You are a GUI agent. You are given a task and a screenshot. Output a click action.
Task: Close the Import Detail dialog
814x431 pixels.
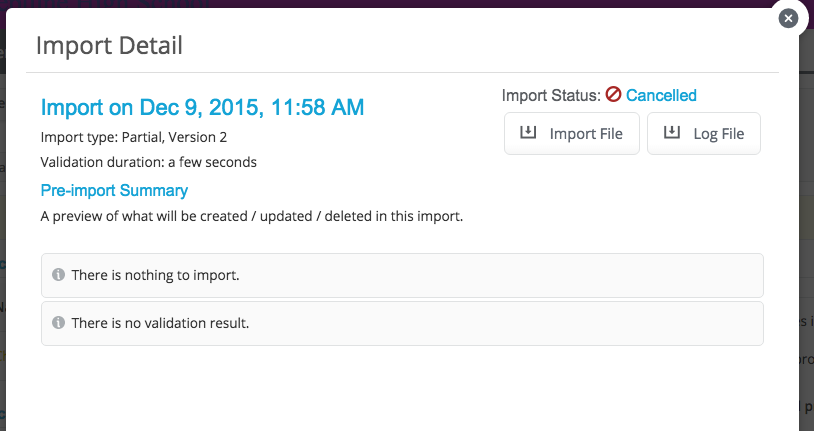click(x=788, y=19)
